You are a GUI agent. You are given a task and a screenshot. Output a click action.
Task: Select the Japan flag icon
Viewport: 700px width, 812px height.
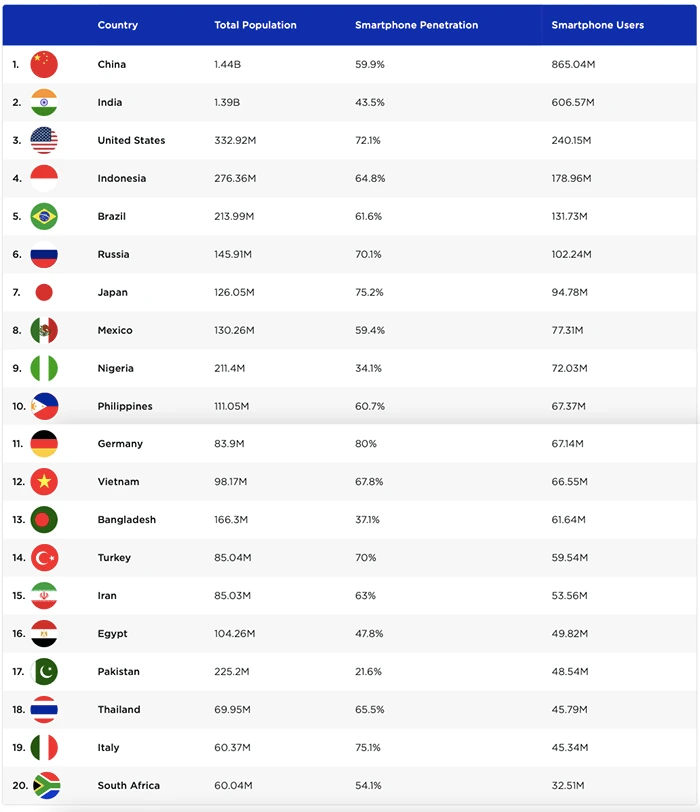(x=44, y=292)
